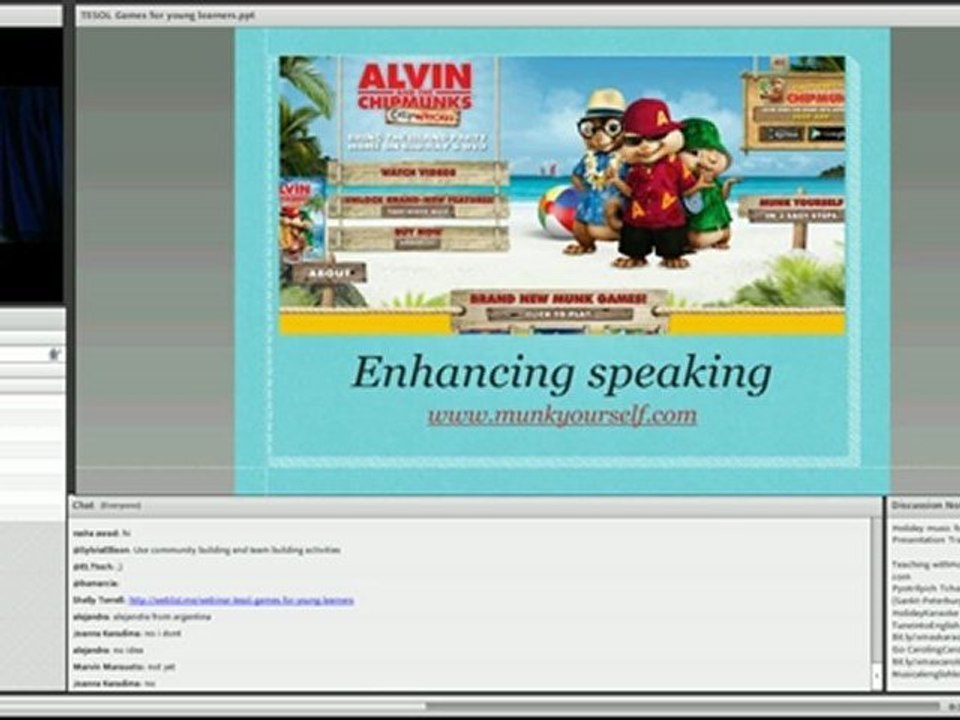Image resolution: width=960 pixels, height=720 pixels.
Task: Click the Alvin and the Chipmunks logo
Action: point(414,92)
